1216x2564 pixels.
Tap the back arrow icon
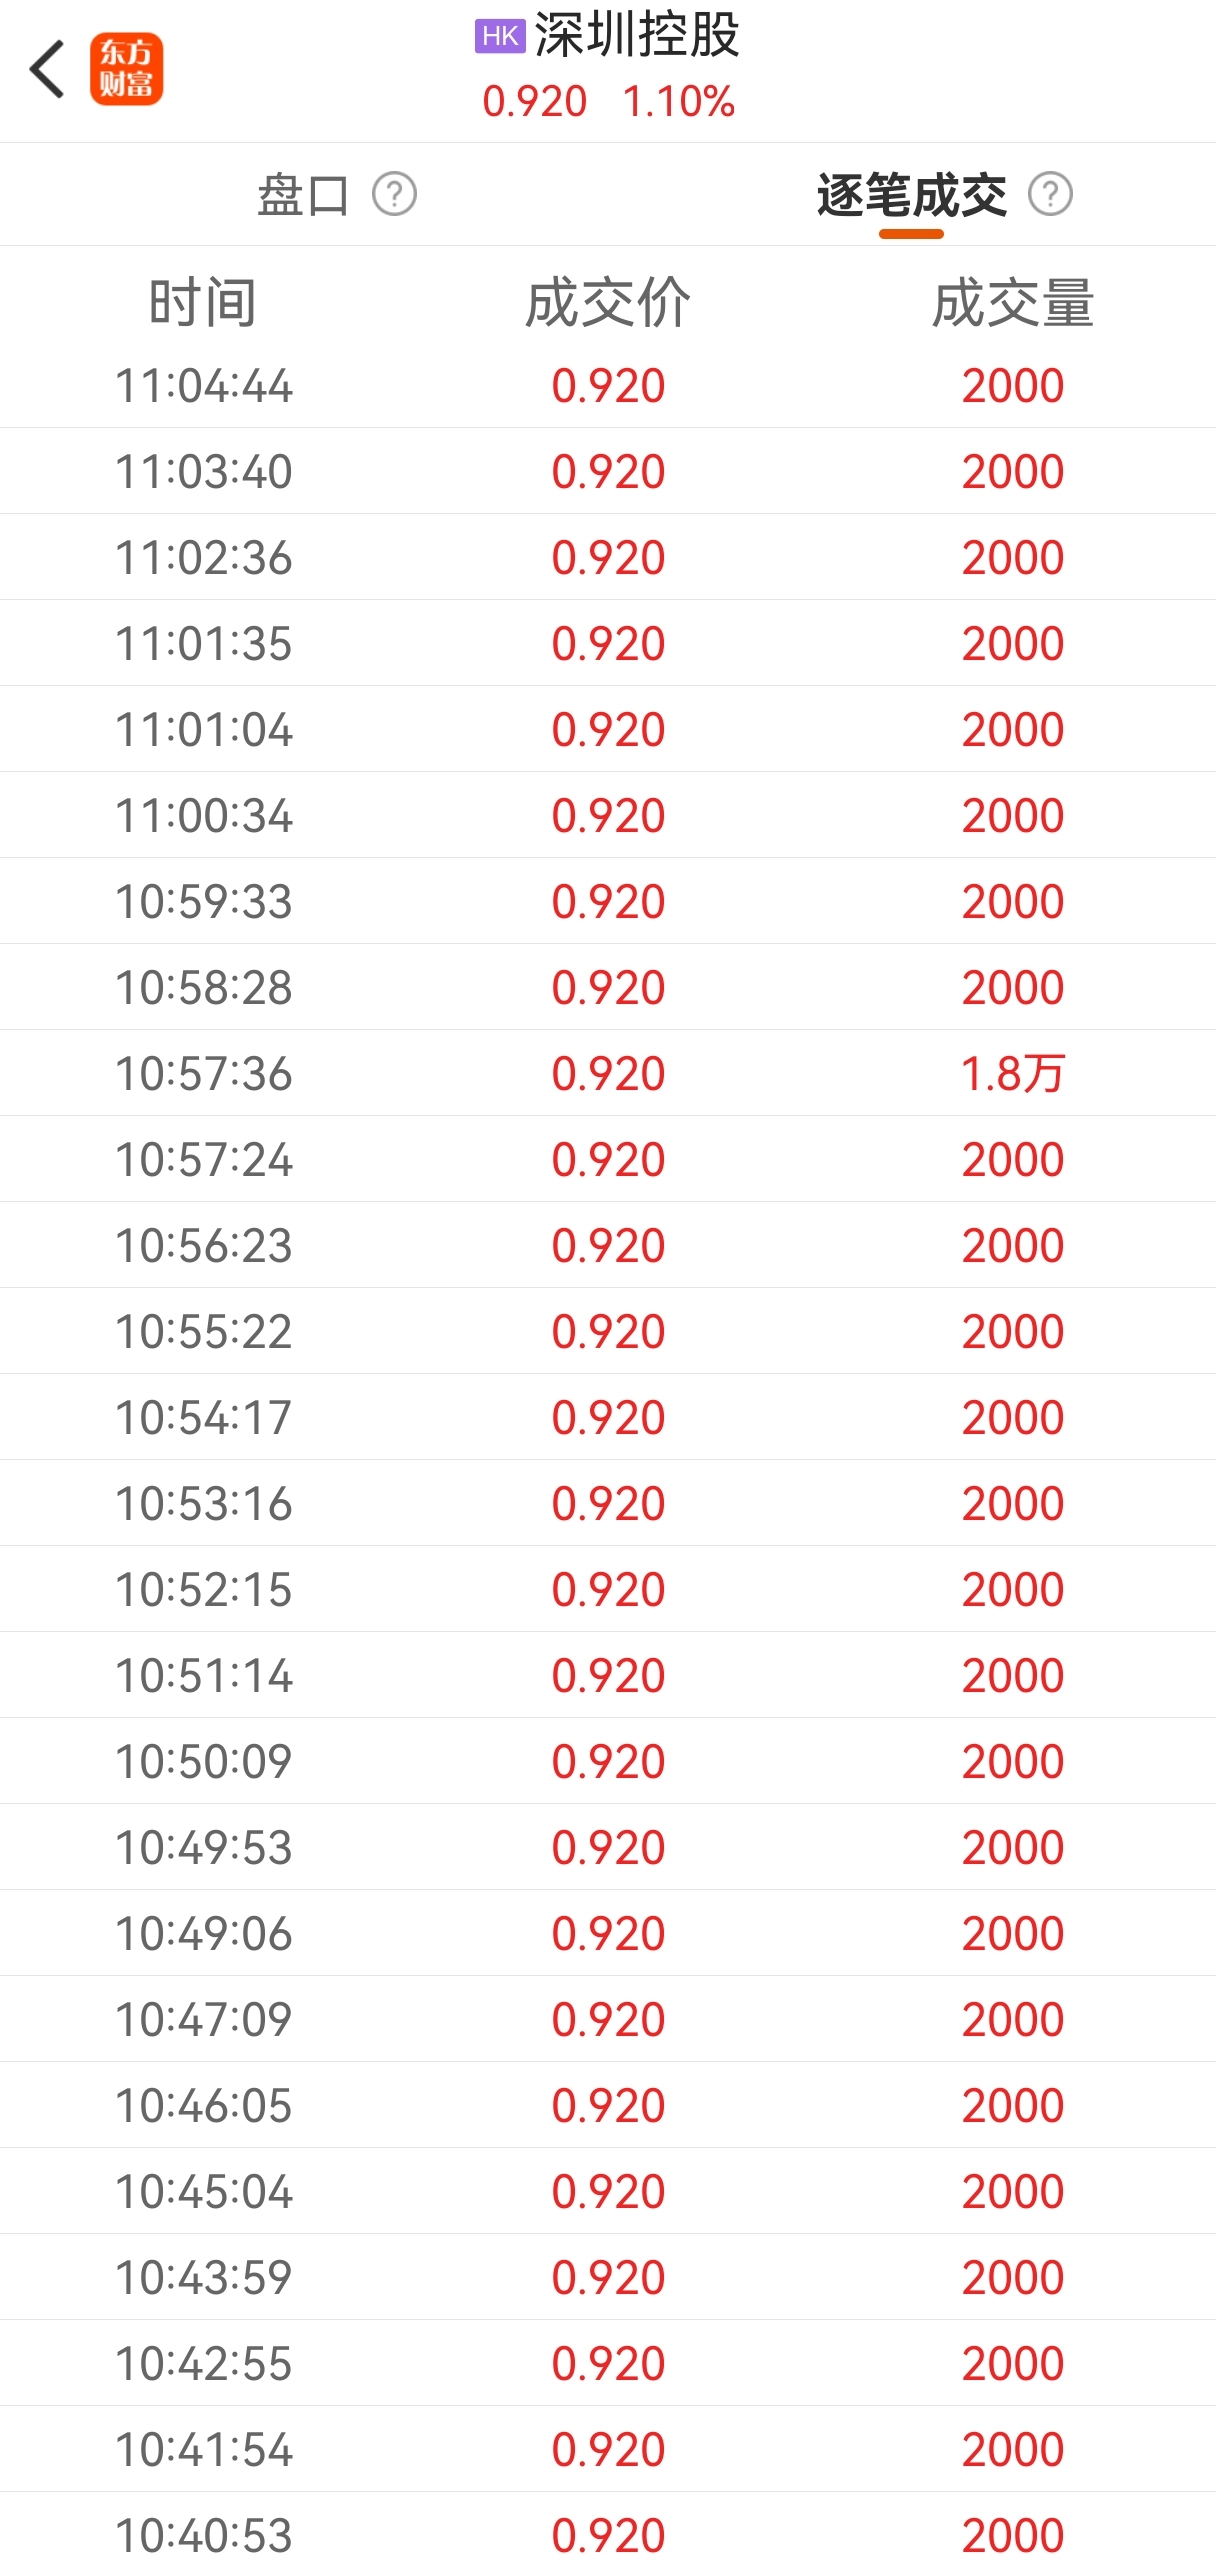point(47,70)
